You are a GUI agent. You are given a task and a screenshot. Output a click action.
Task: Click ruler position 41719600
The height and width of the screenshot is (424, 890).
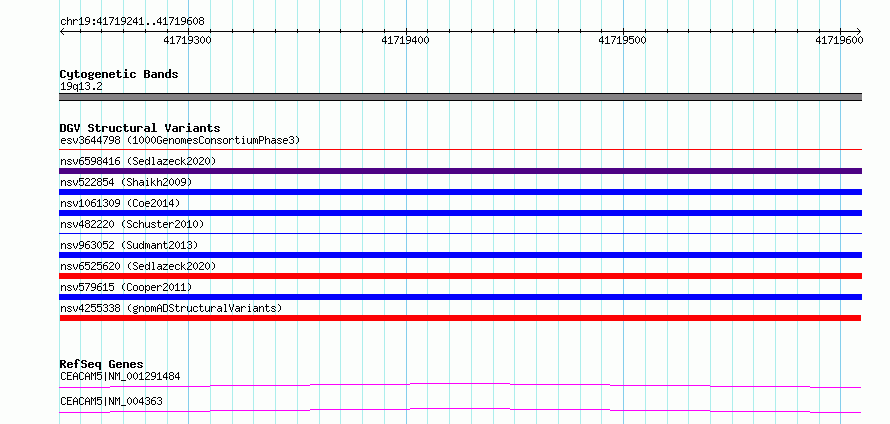click(x=839, y=40)
